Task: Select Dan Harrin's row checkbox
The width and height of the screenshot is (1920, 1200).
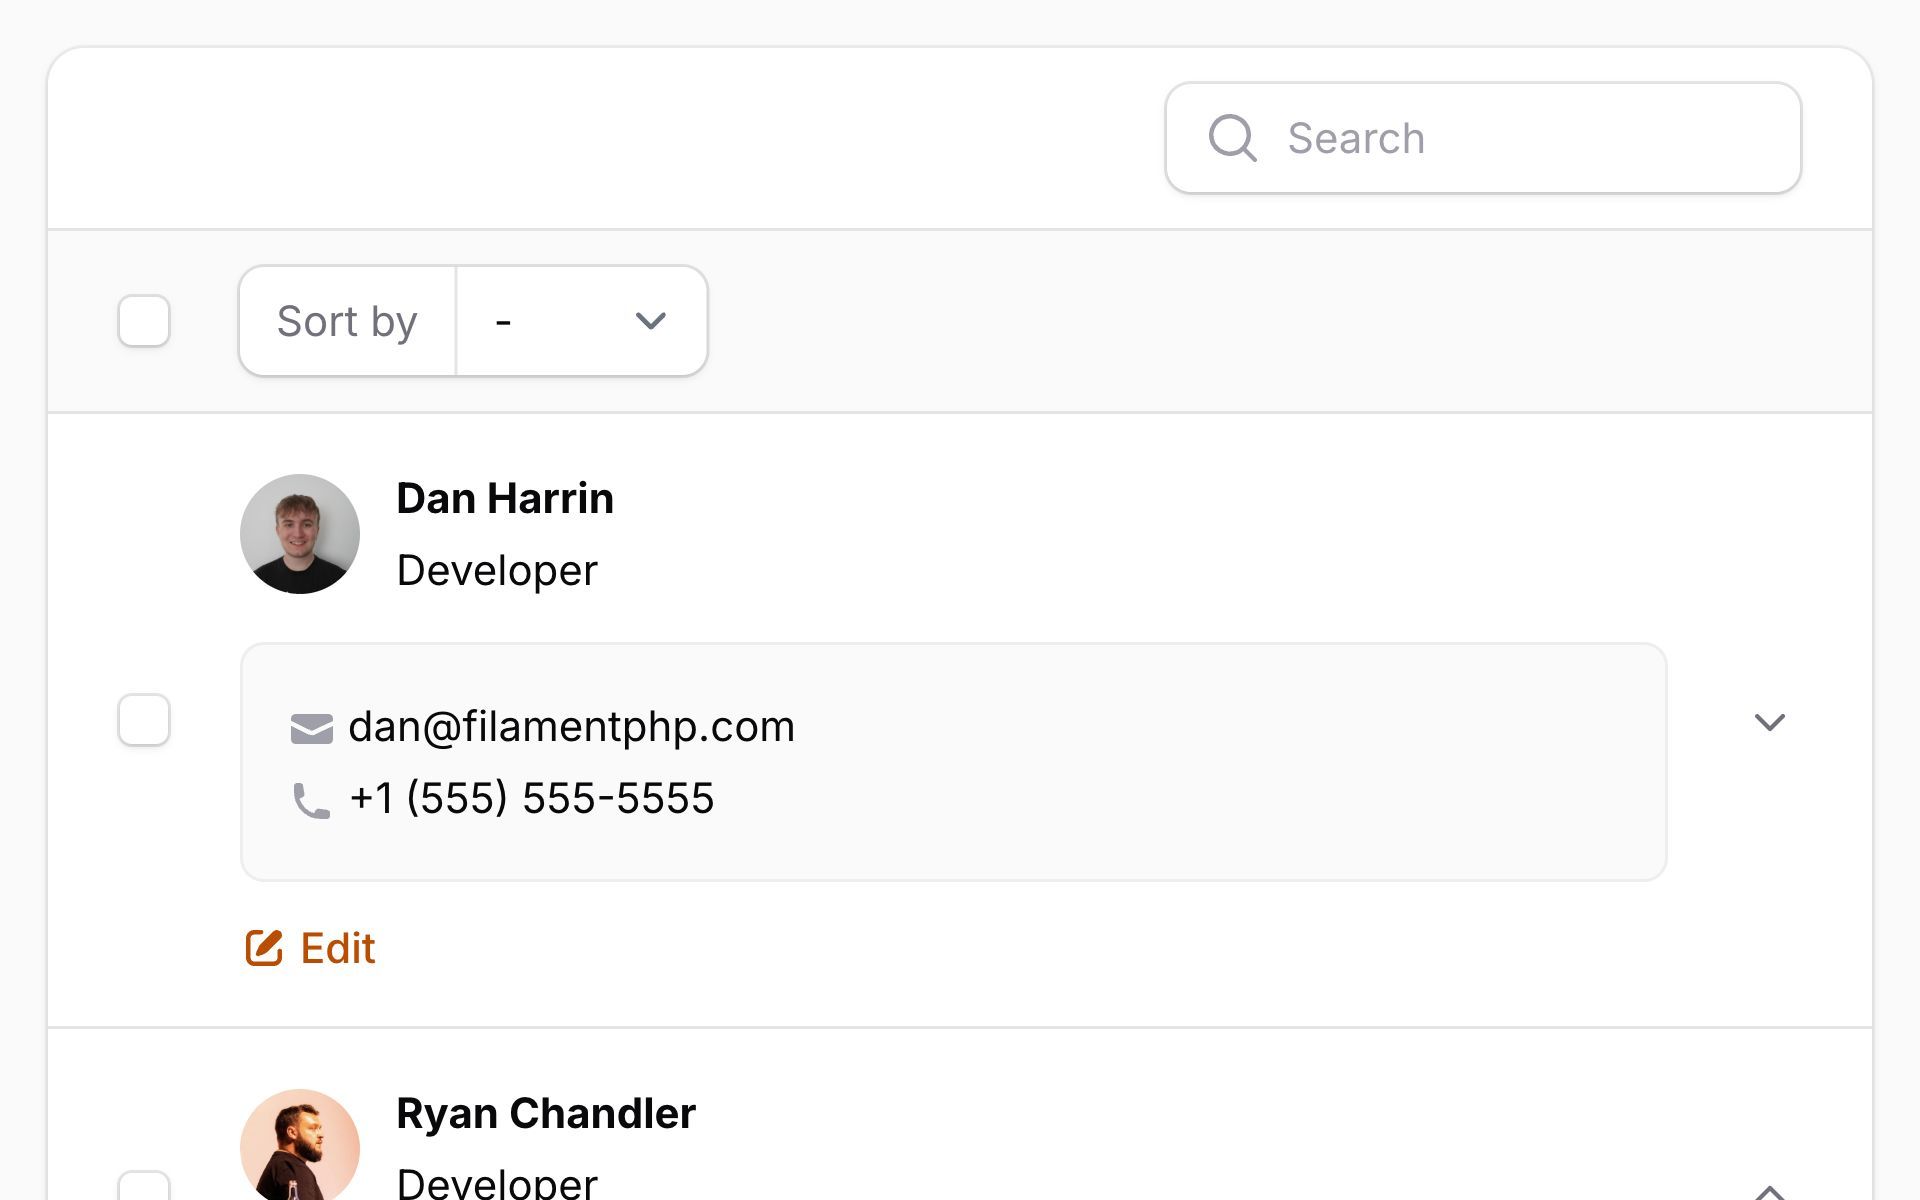Action: pyautogui.click(x=144, y=720)
